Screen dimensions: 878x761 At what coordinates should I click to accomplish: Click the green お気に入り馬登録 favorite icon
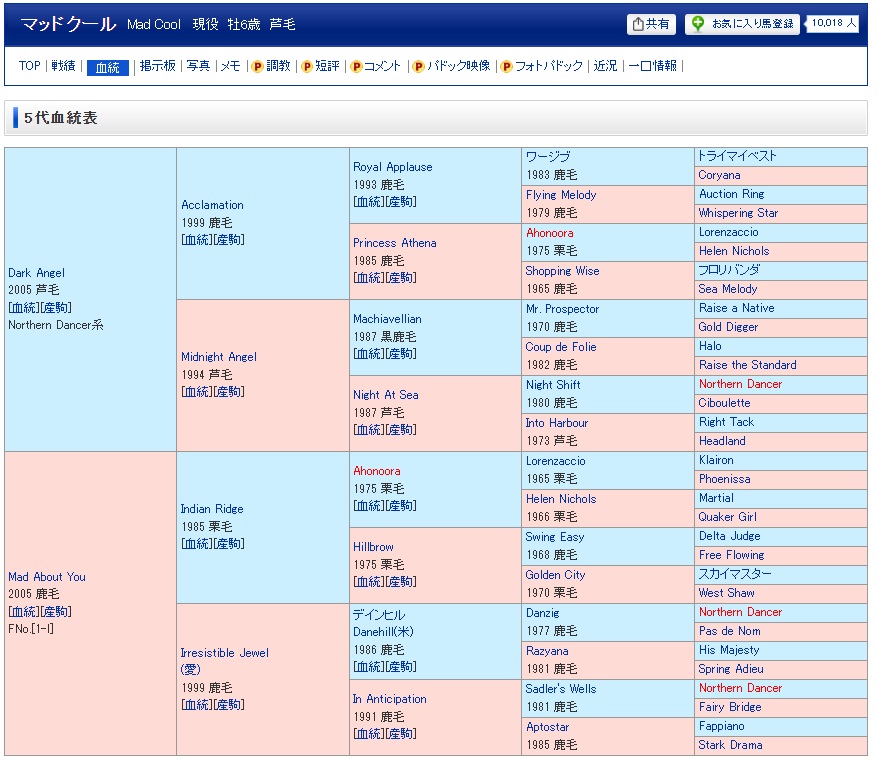[698, 24]
